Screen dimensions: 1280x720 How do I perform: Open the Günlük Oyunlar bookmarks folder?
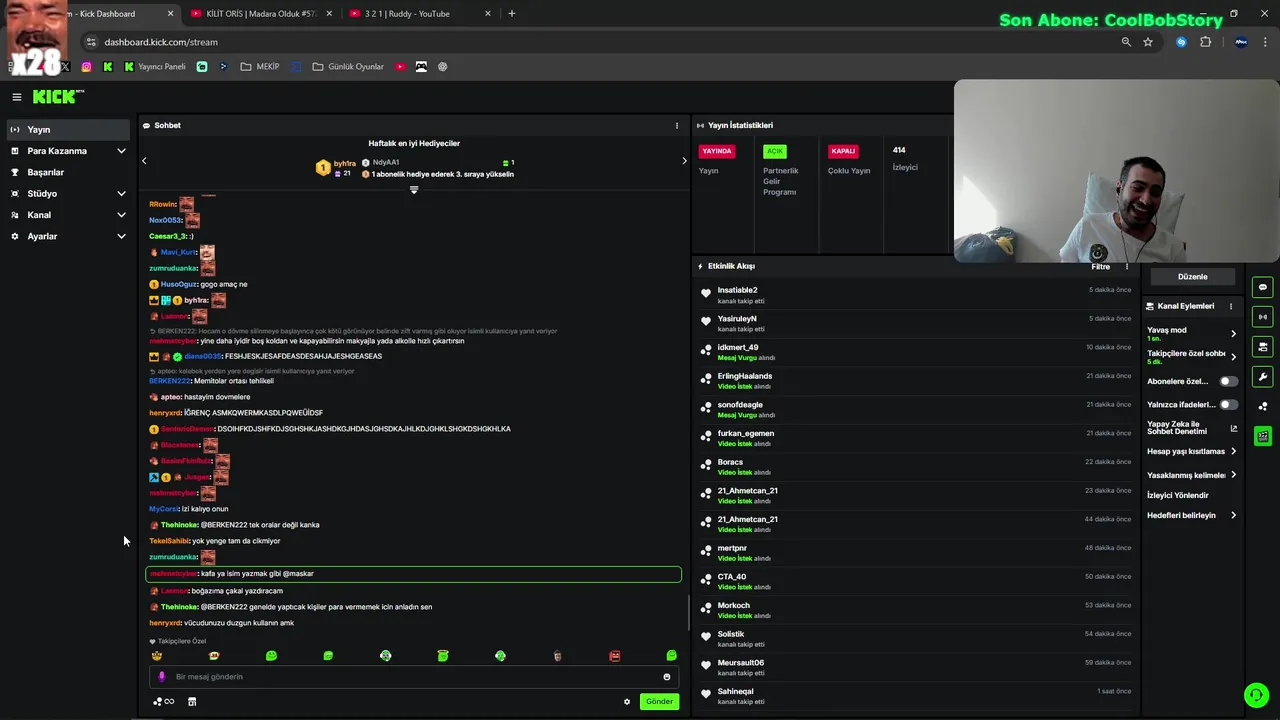pyautogui.click(x=348, y=67)
